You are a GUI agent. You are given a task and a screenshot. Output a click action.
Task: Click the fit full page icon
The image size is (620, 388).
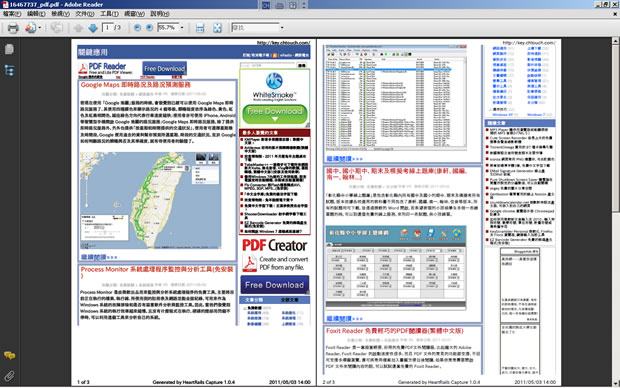point(217,28)
